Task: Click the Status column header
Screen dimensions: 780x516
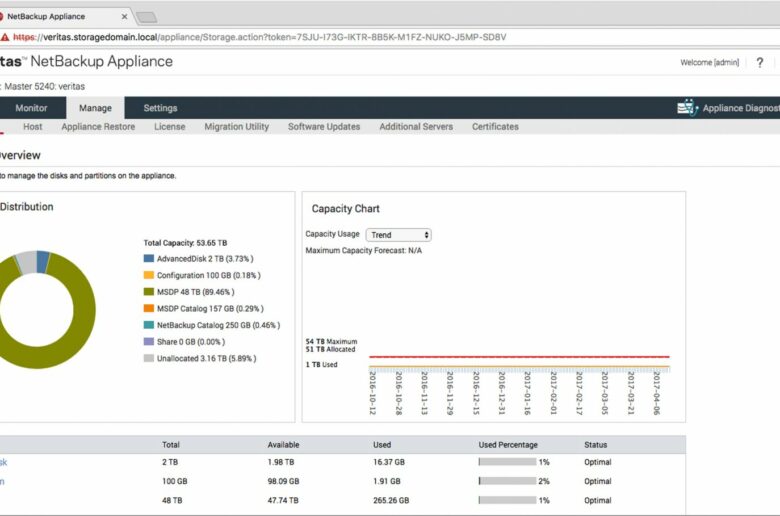Action: pos(595,445)
